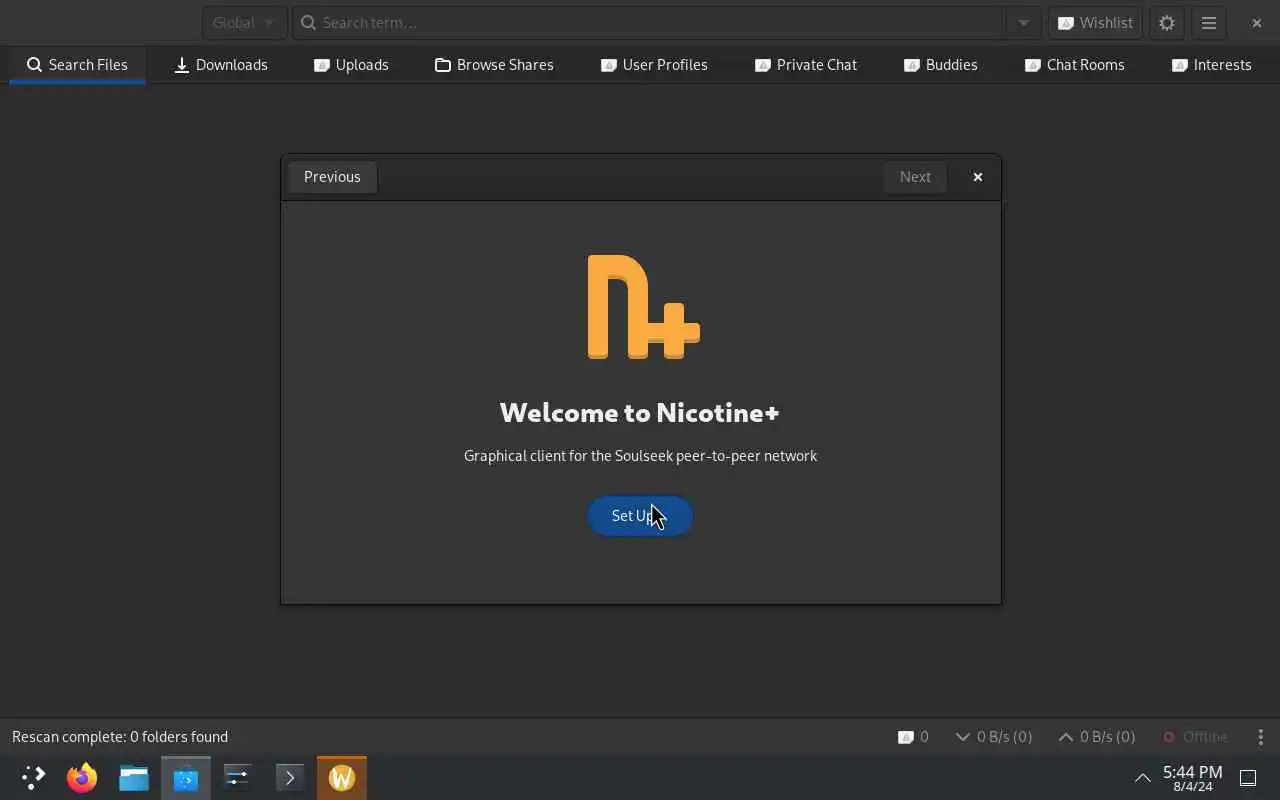This screenshot has height=800, width=1280.
Task: Open the status bar three-dot menu
Action: coord(1260,737)
